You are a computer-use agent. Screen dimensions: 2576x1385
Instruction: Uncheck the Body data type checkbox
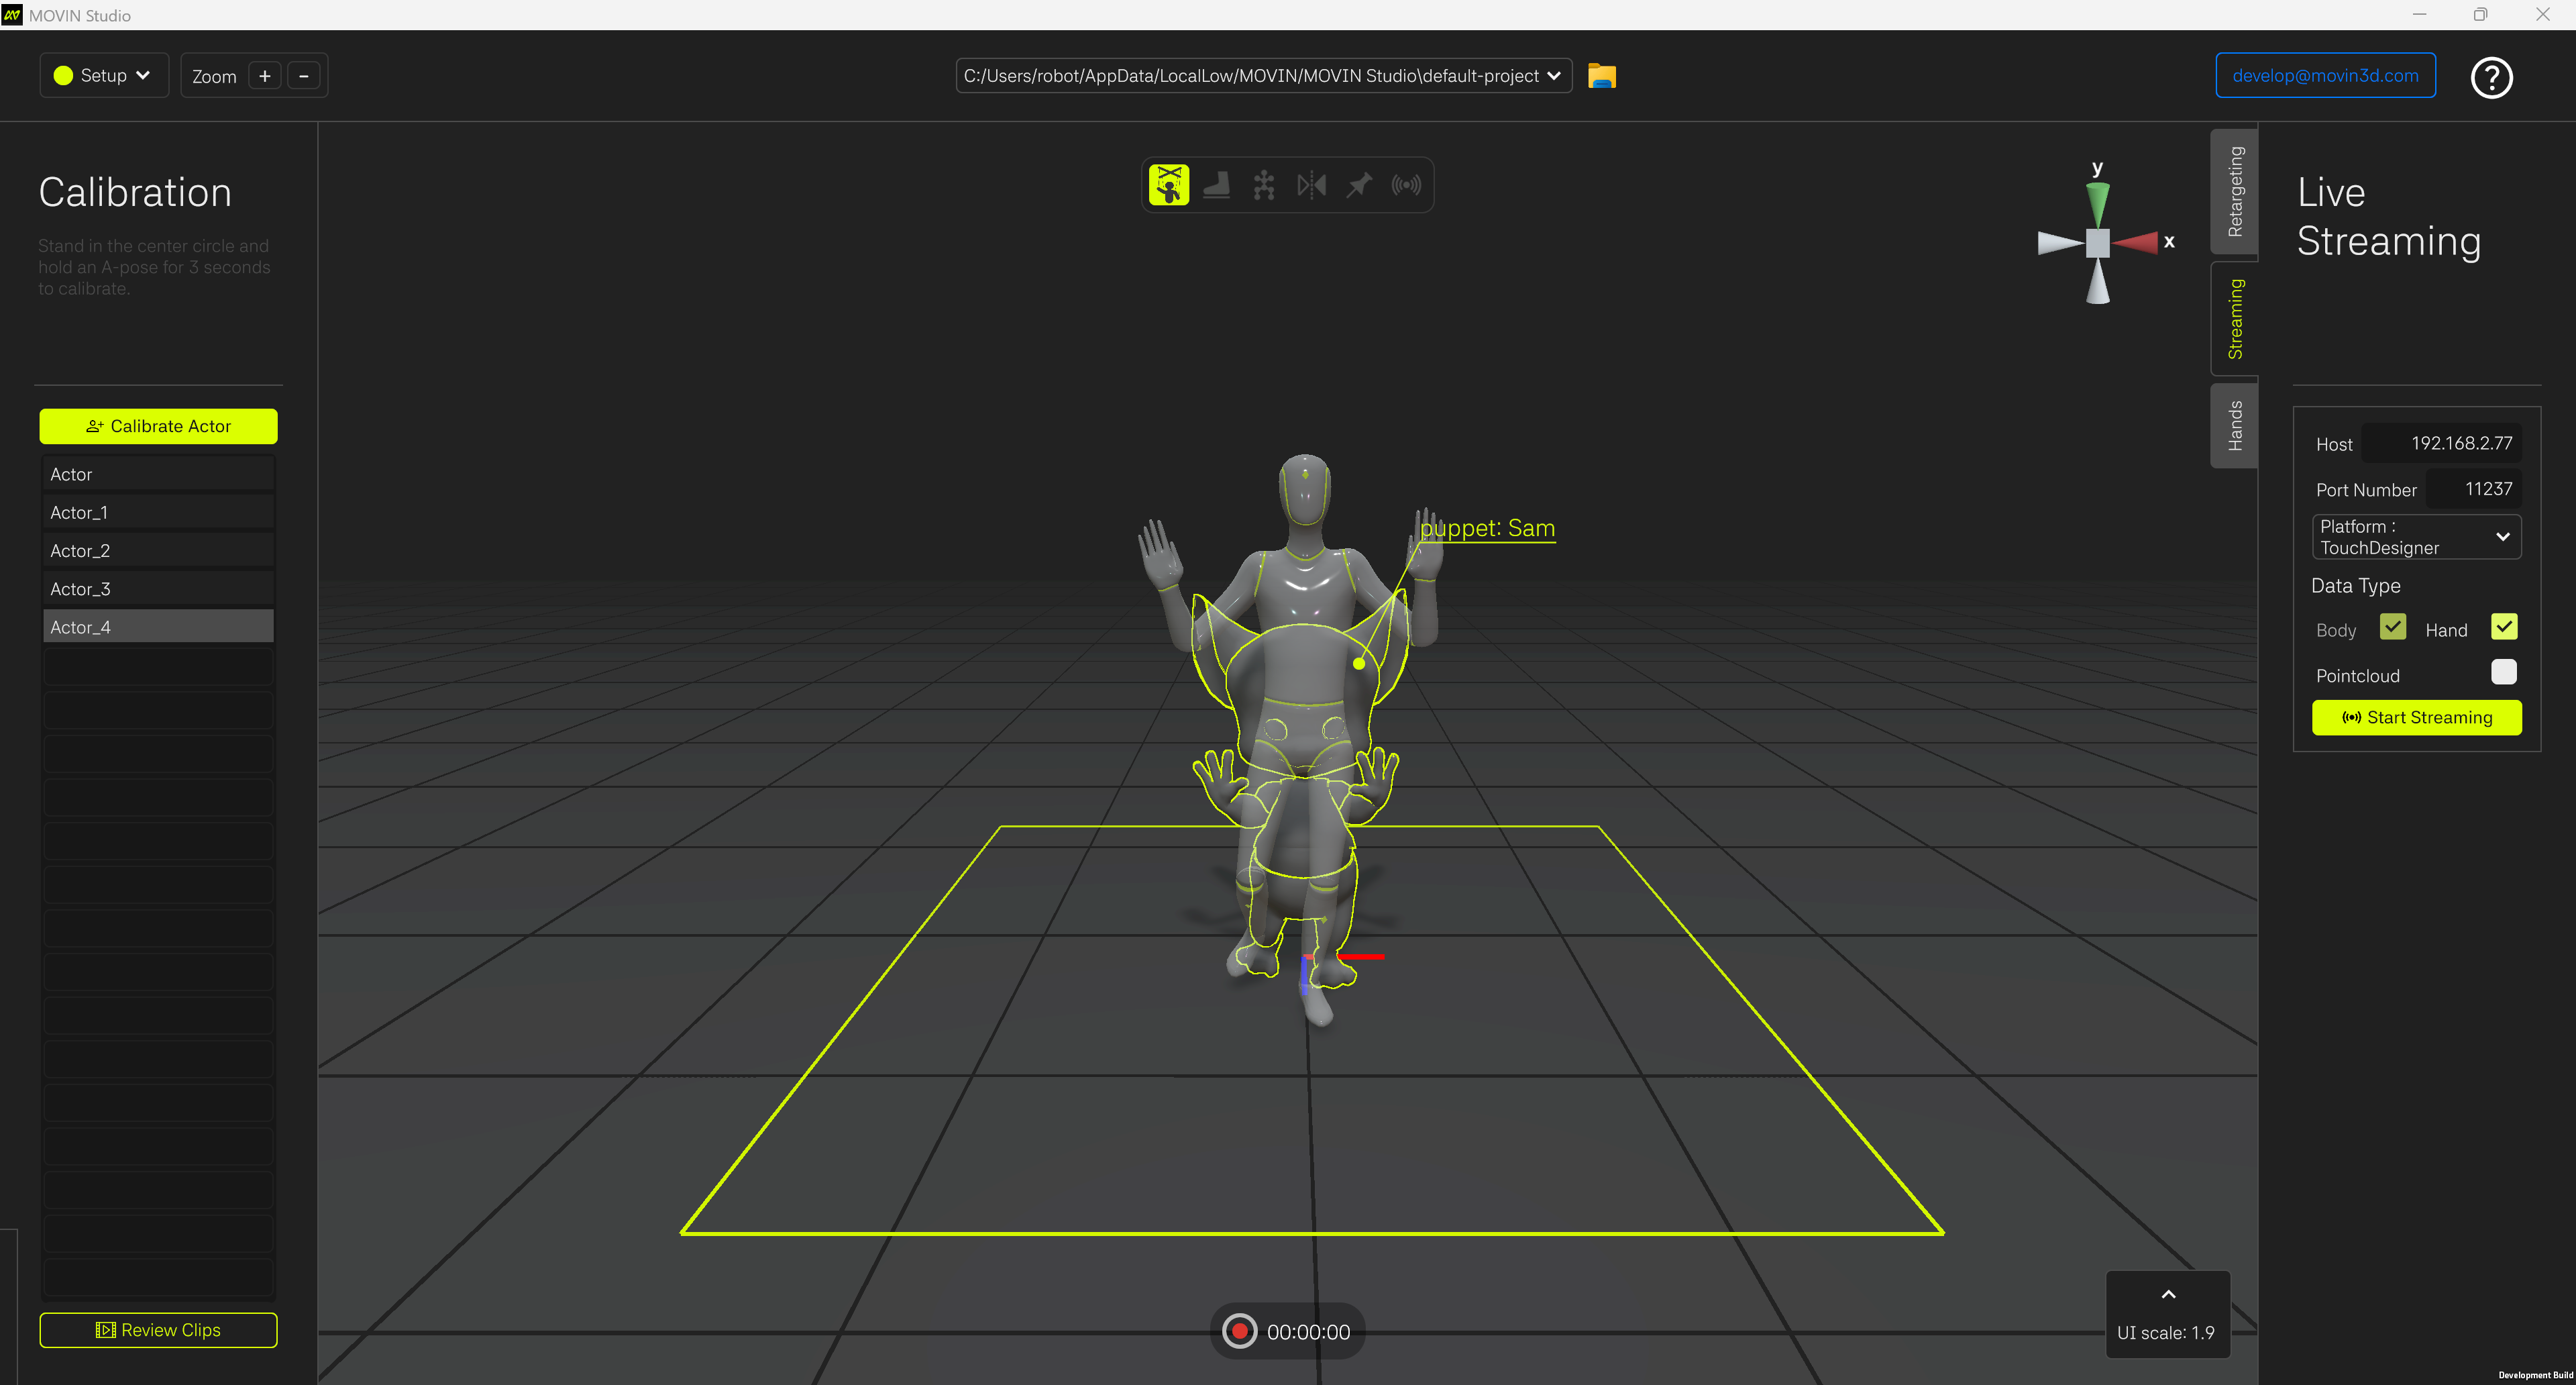(x=2392, y=627)
